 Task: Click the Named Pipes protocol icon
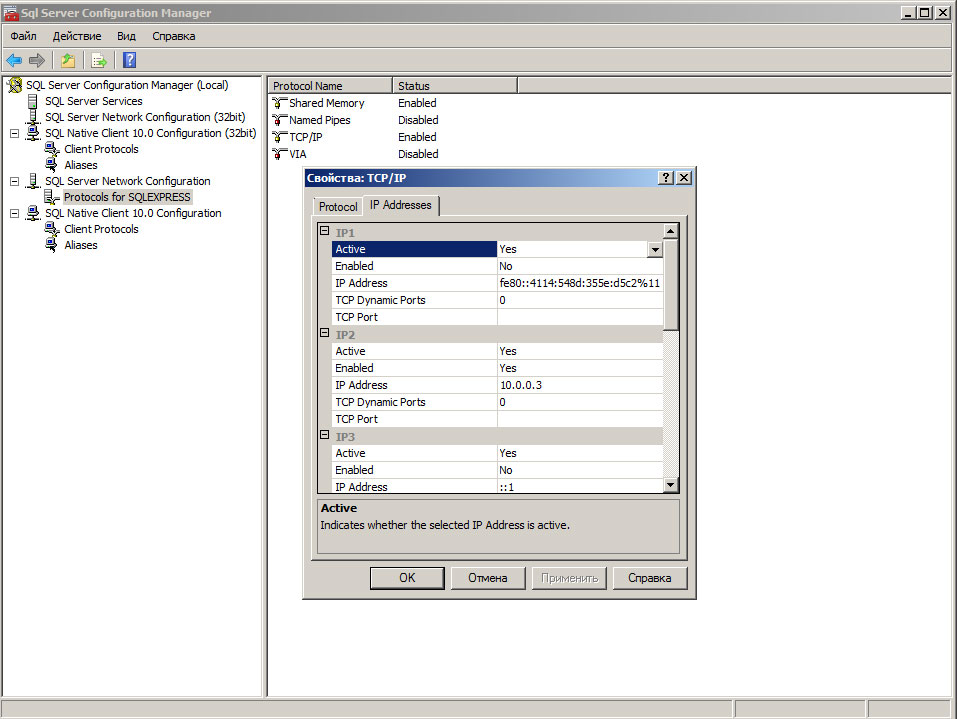click(x=280, y=120)
